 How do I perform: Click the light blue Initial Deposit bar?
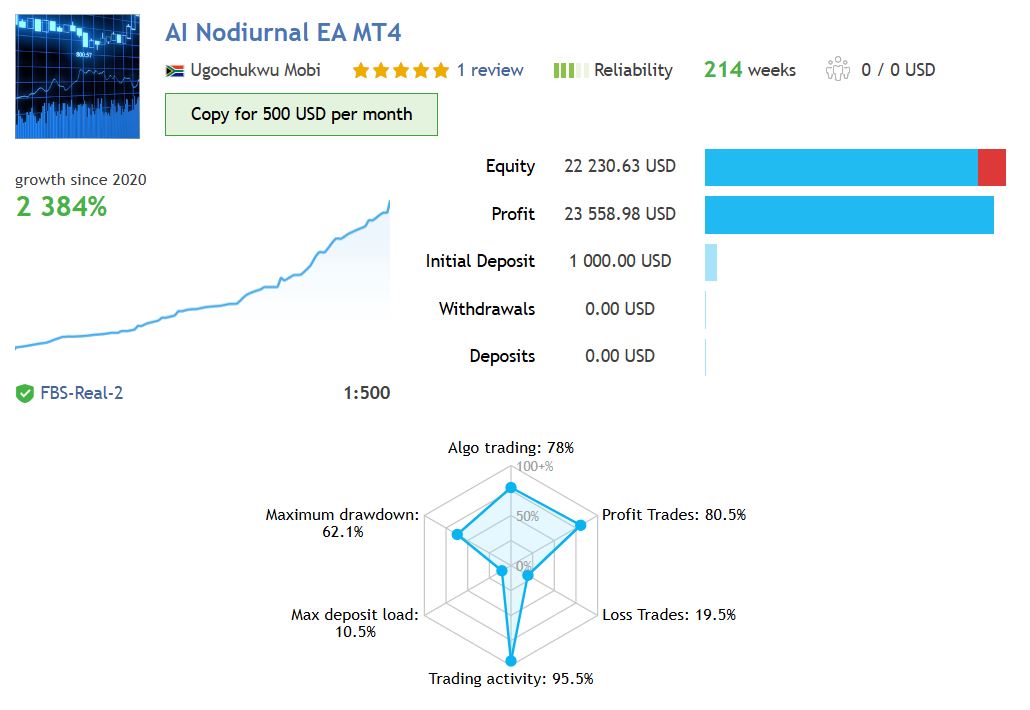(x=711, y=262)
